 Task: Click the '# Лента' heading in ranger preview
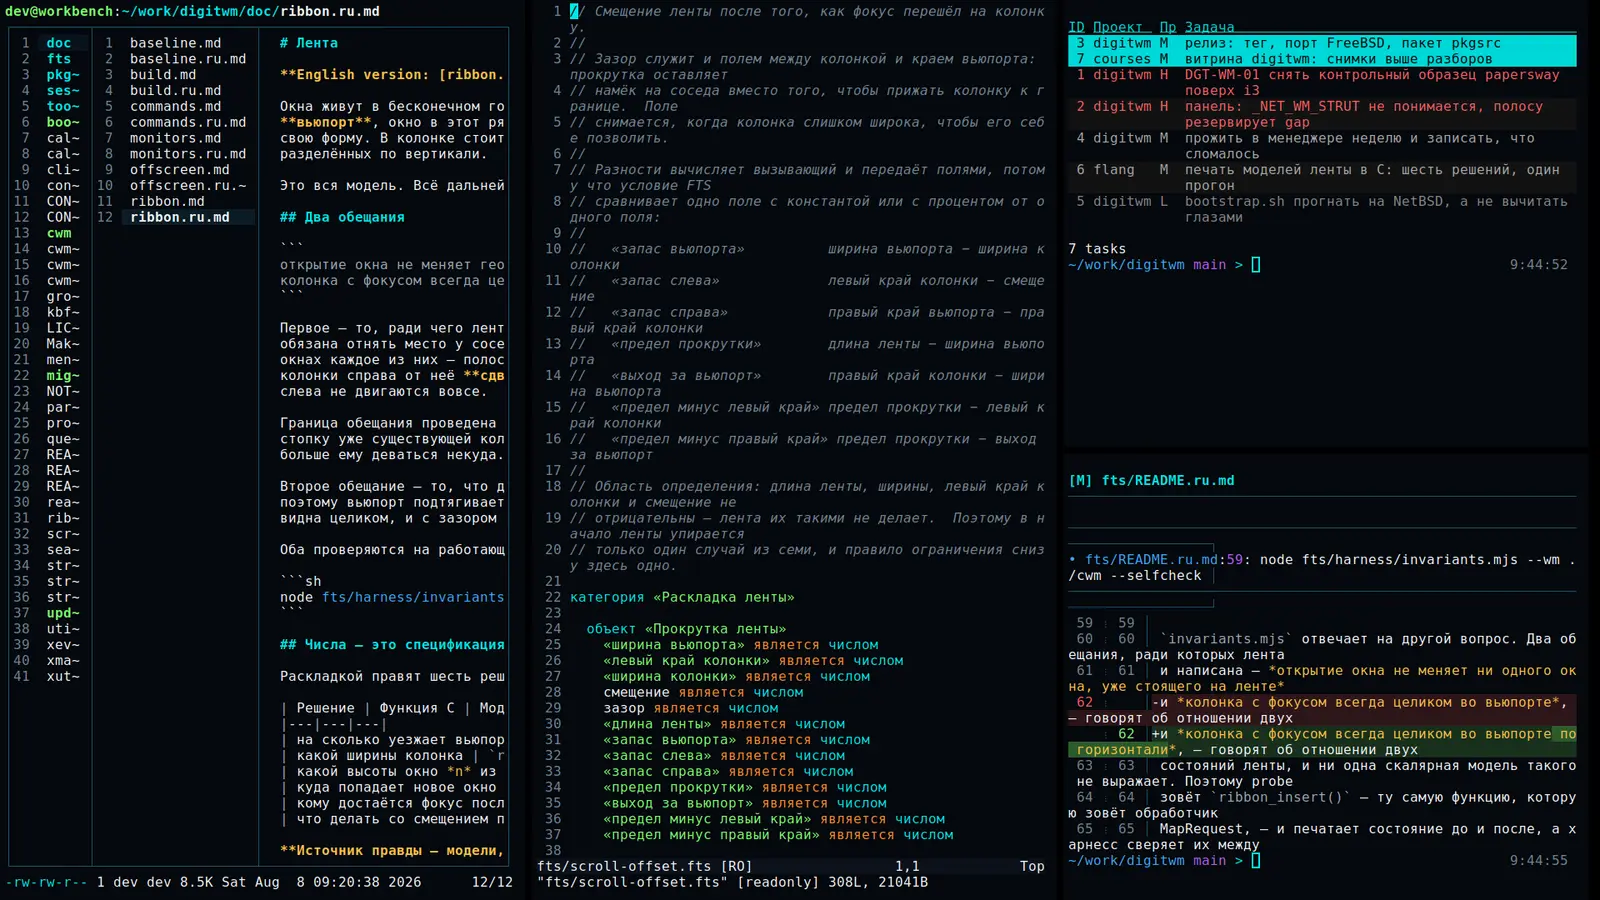(x=309, y=43)
